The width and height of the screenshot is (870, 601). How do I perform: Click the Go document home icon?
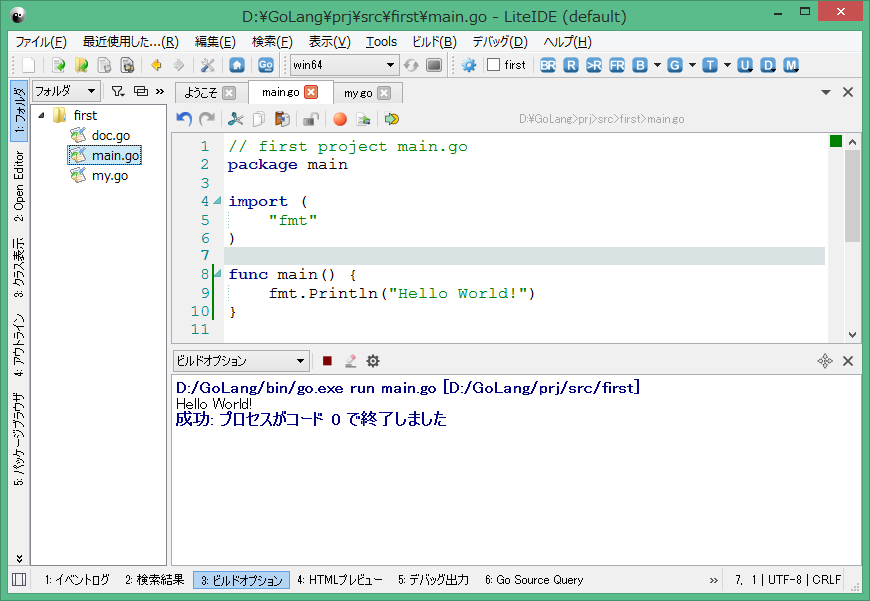pyautogui.click(x=237, y=65)
